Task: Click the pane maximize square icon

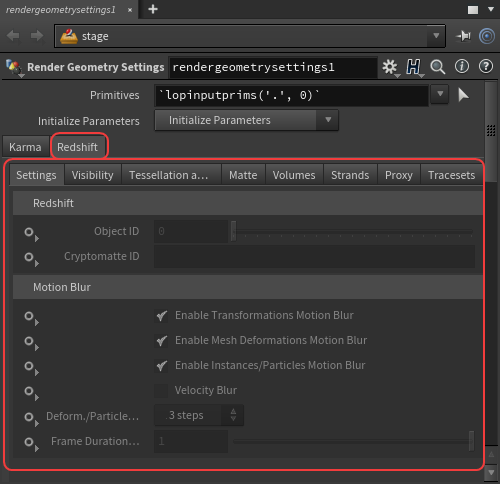Action: (473, 10)
